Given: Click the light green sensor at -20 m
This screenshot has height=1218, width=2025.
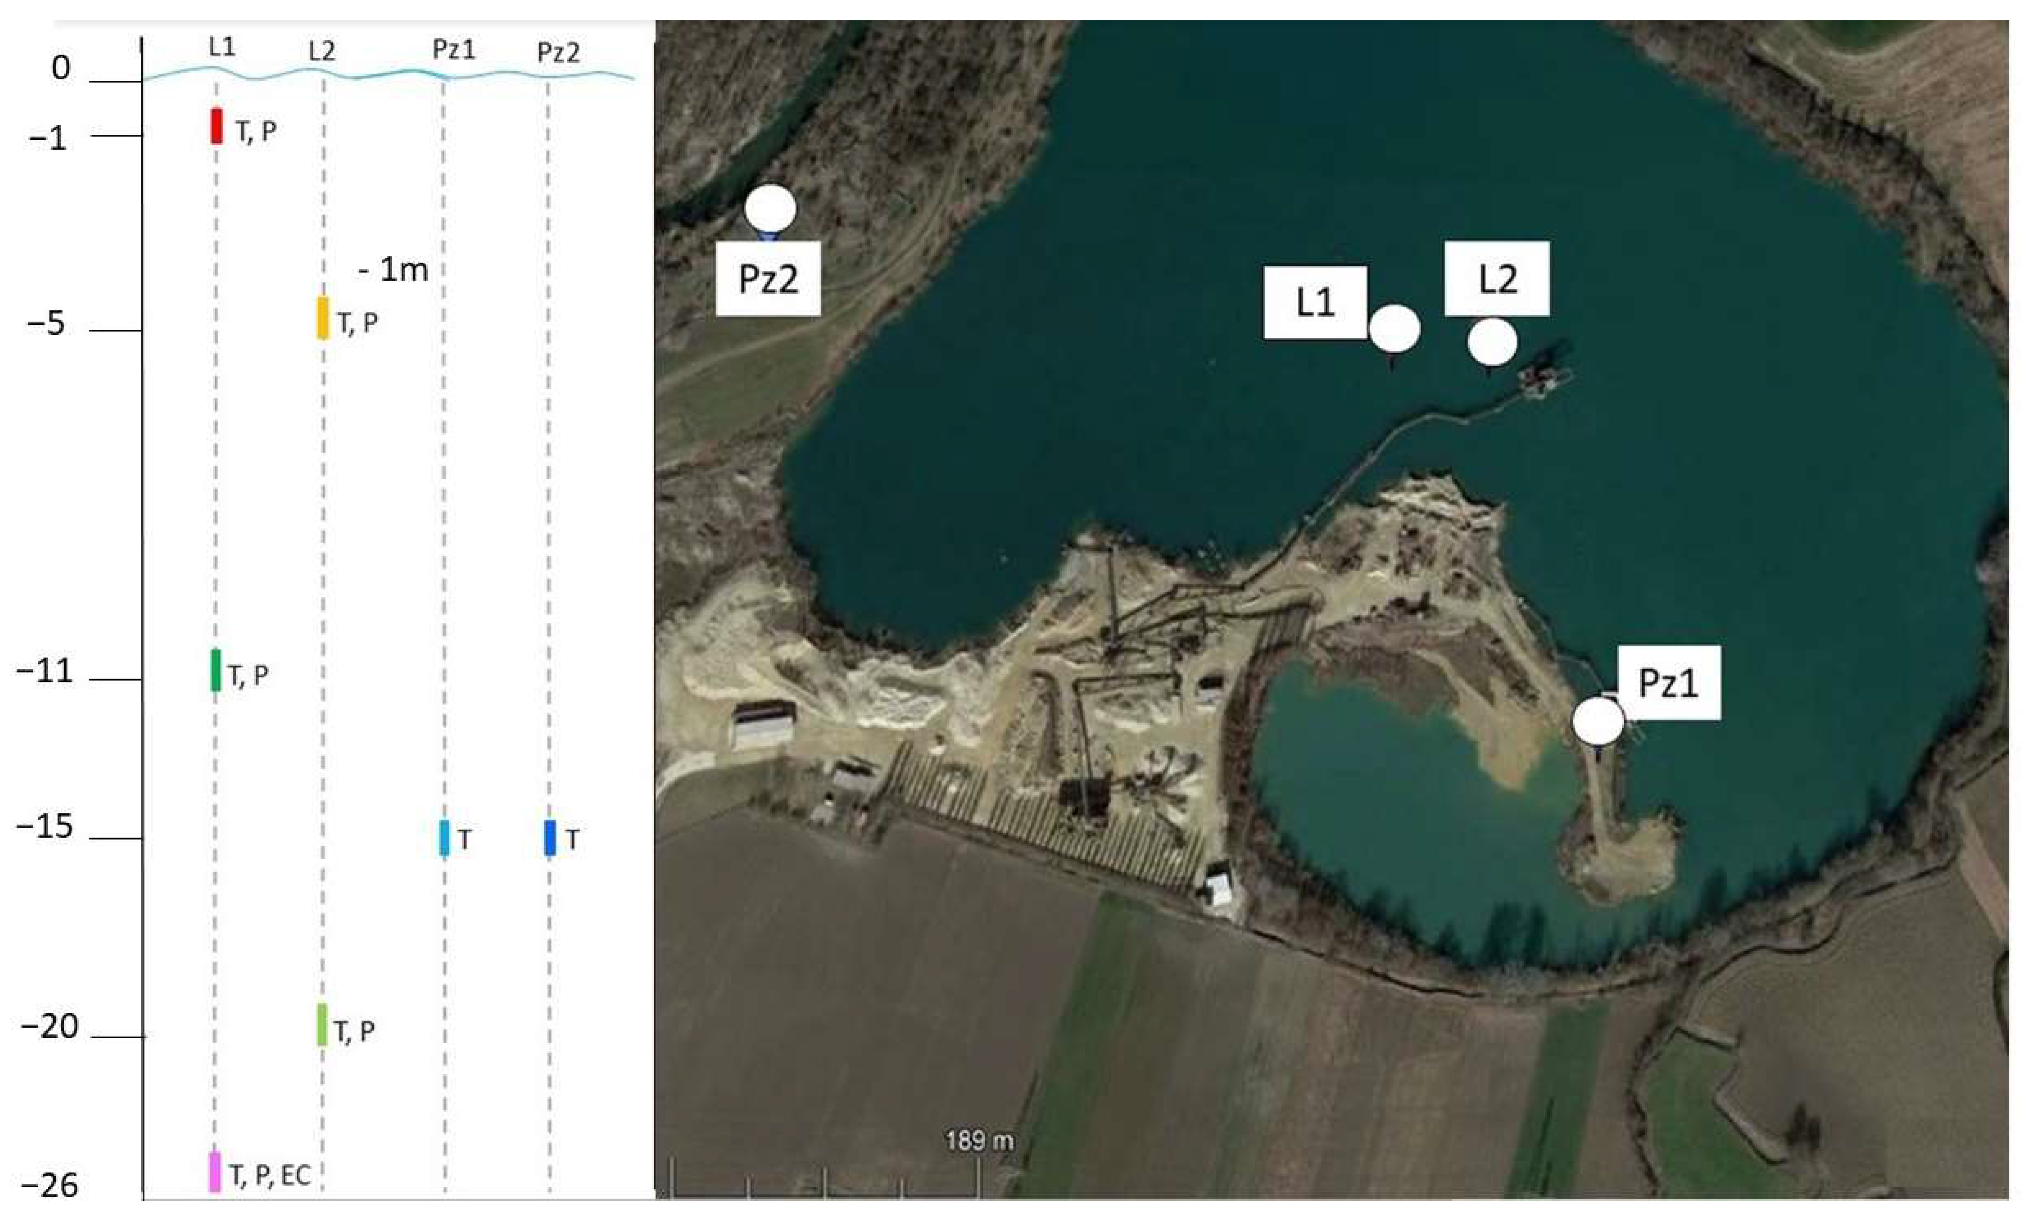Looking at the screenshot, I should [x=322, y=1025].
